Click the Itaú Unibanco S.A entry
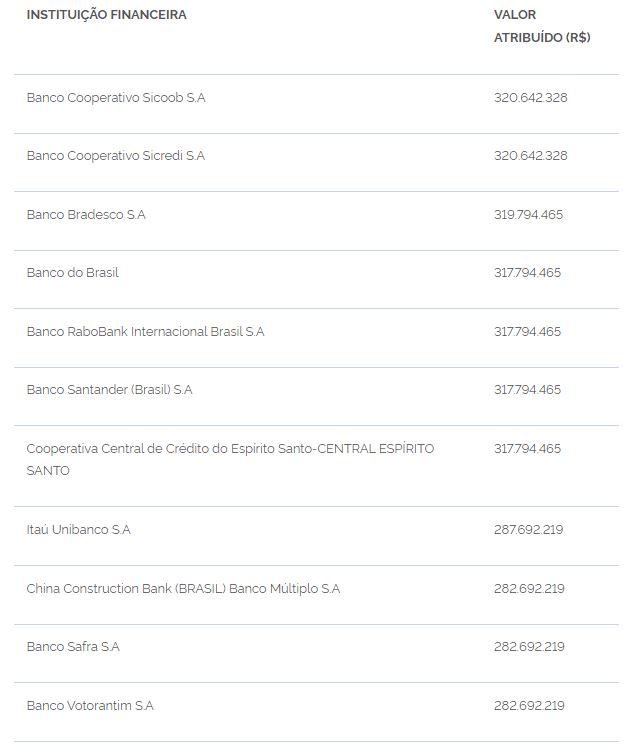Viewport: 630px width, 746px height. pyautogui.click(x=79, y=530)
